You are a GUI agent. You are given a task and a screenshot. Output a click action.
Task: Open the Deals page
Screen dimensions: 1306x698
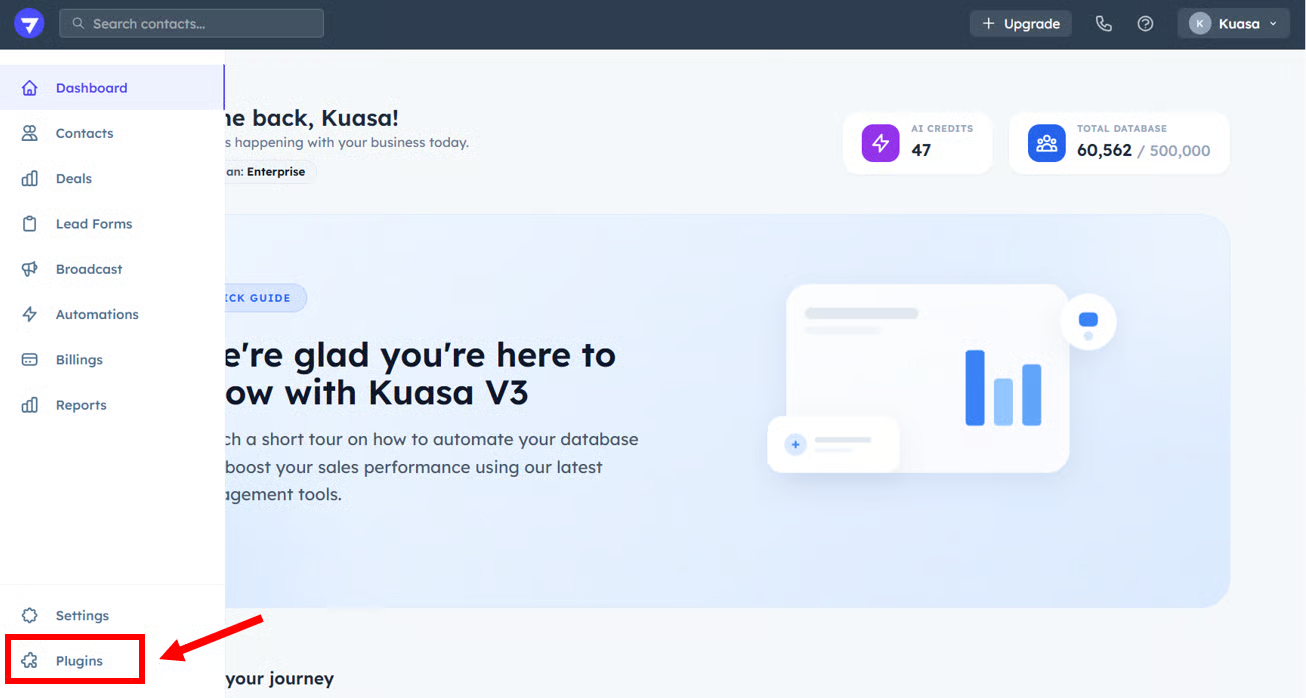(73, 179)
